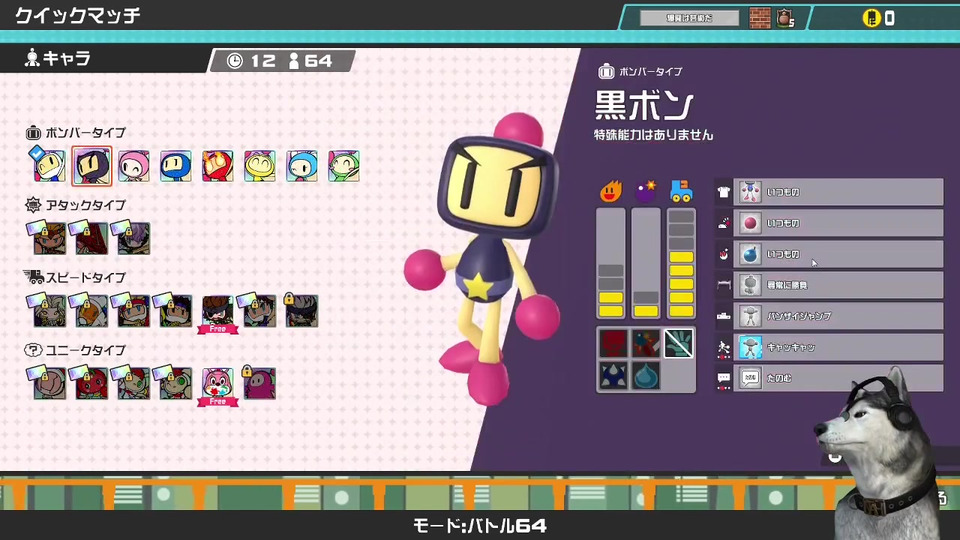The image size is (960, 540).
Task: Pick the Yellow Bomber character
Action: (x=260, y=165)
